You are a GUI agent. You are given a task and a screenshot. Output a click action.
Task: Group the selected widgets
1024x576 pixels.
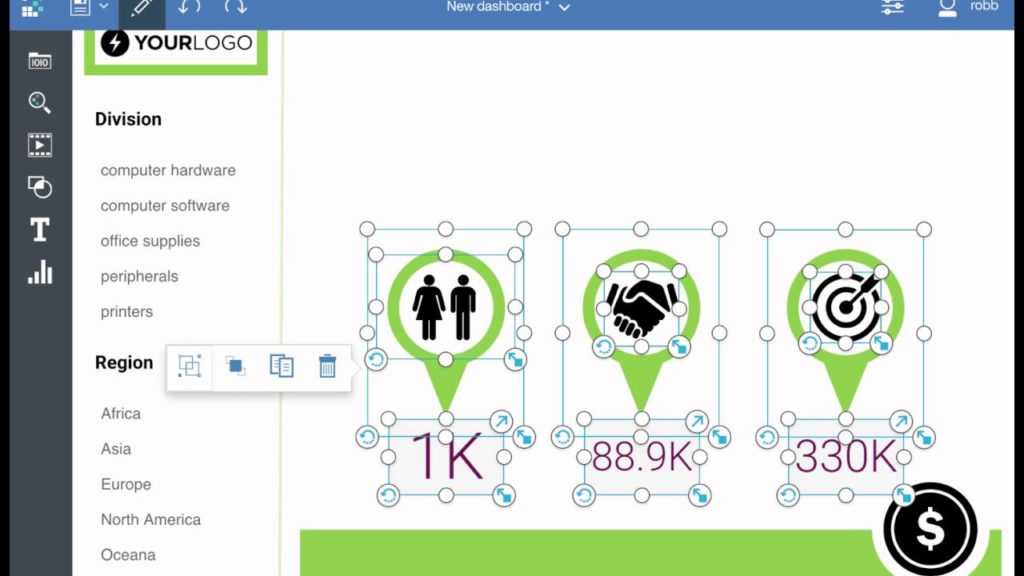(189, 366)
